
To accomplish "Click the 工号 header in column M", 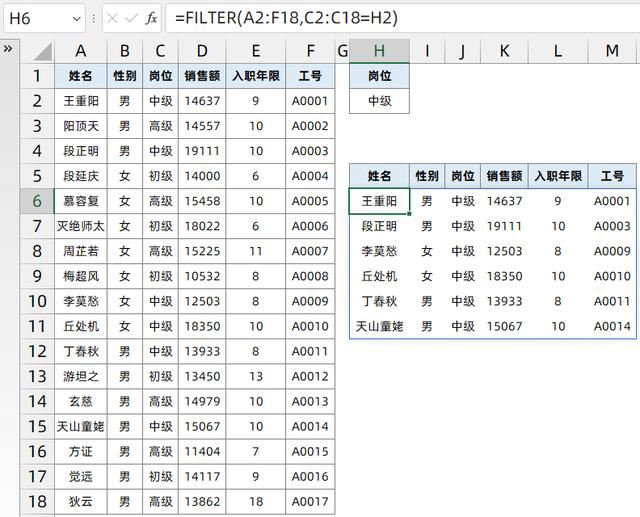I will [611, 176].
